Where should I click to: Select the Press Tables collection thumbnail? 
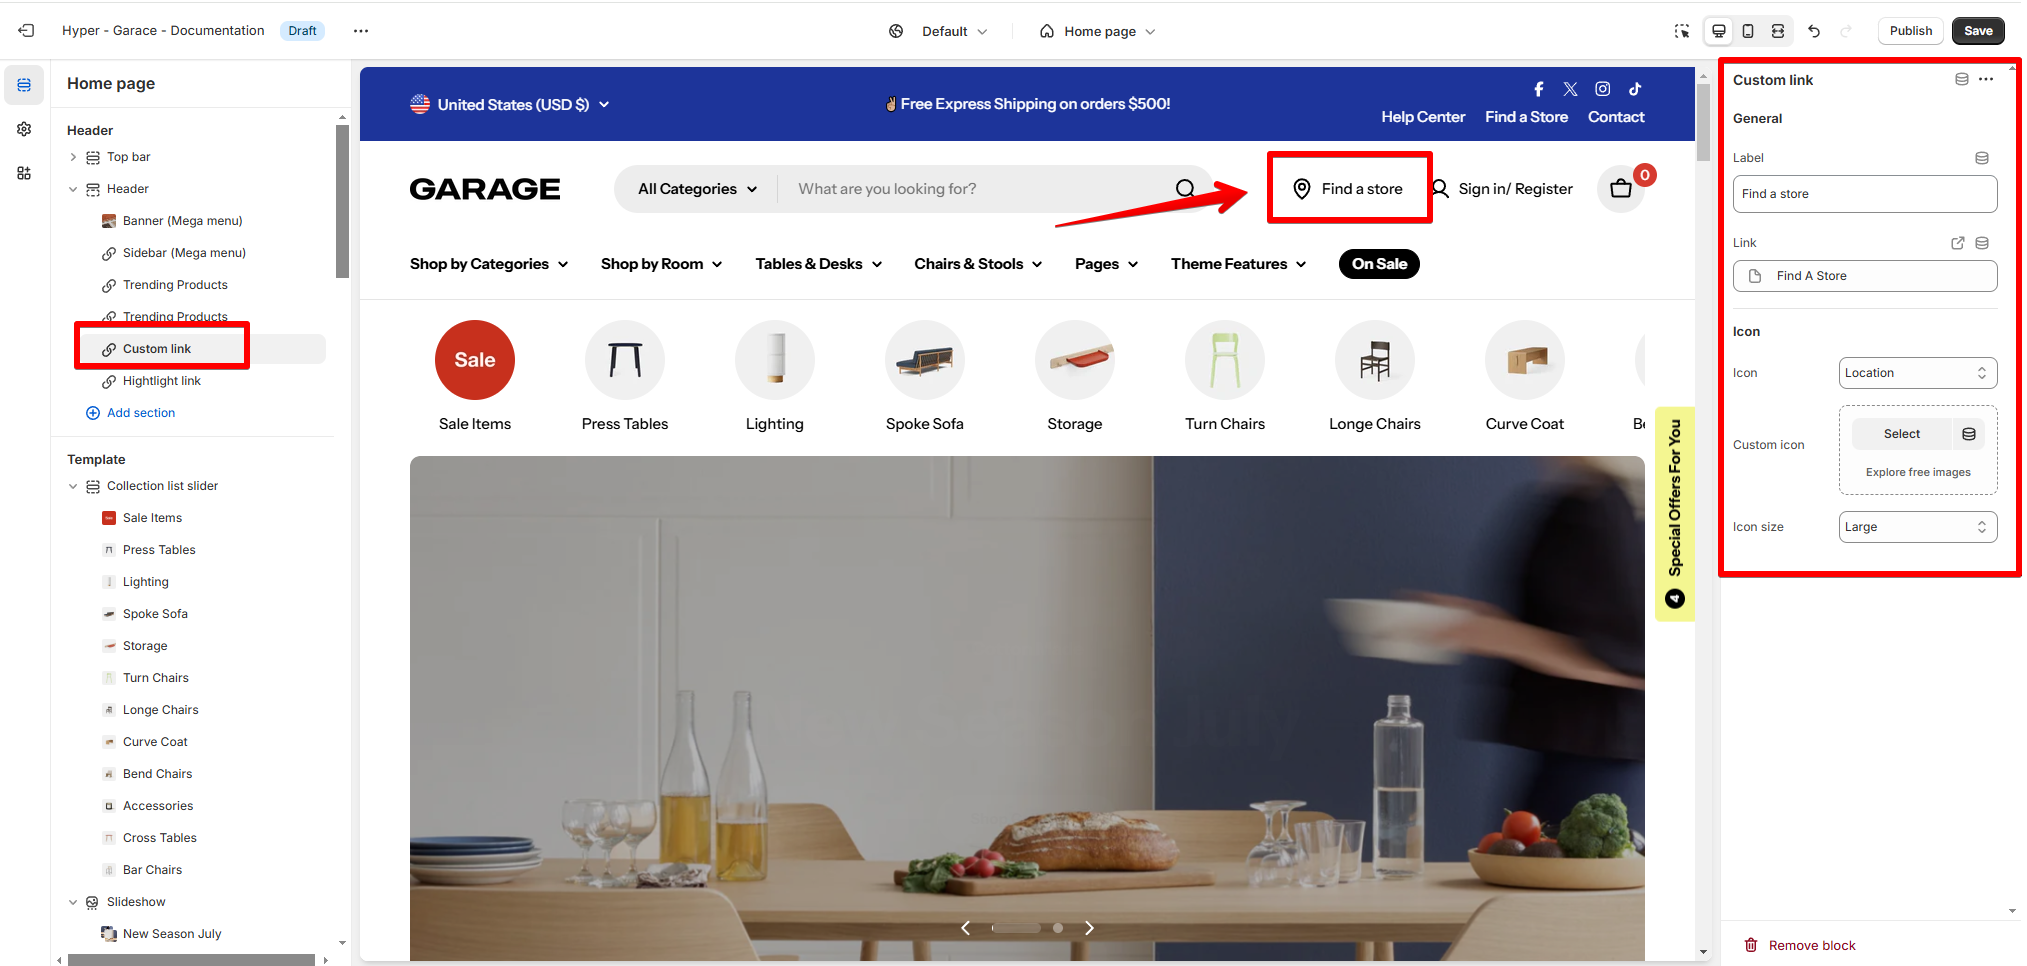625,360
